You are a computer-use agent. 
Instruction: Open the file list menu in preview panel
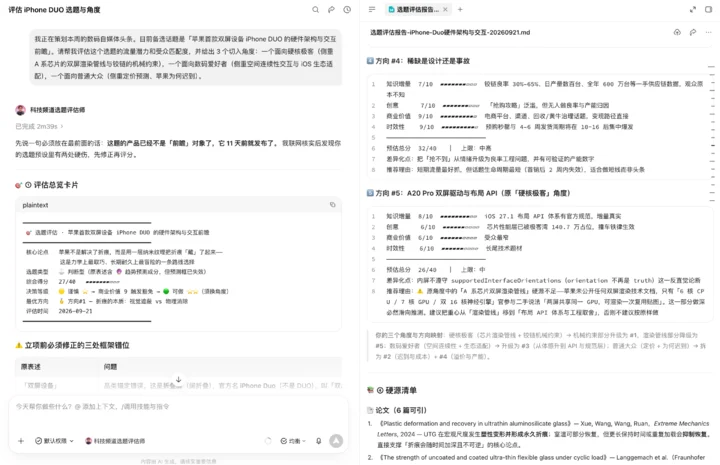(x=372, y=9)
